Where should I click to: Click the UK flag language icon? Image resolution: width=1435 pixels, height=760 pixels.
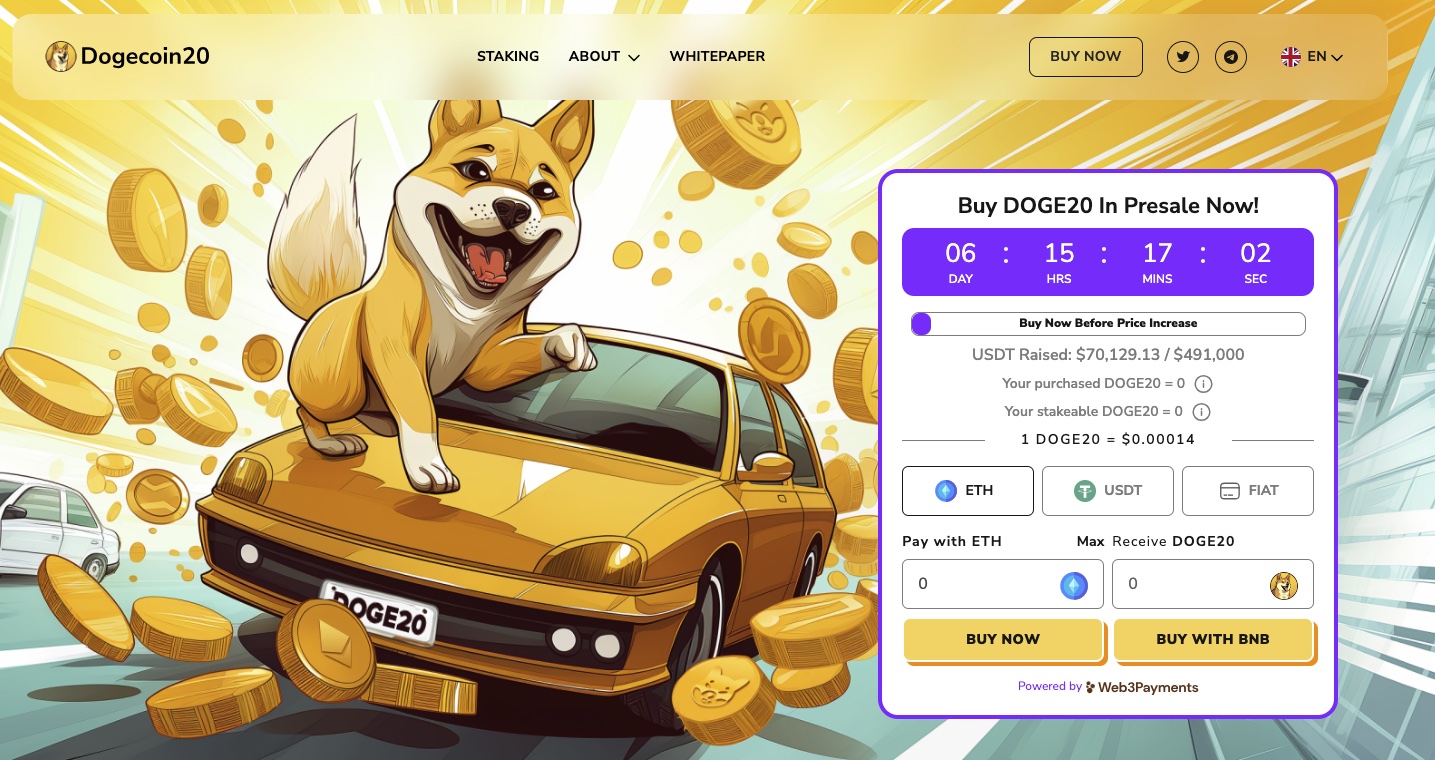coord(1291,57)
